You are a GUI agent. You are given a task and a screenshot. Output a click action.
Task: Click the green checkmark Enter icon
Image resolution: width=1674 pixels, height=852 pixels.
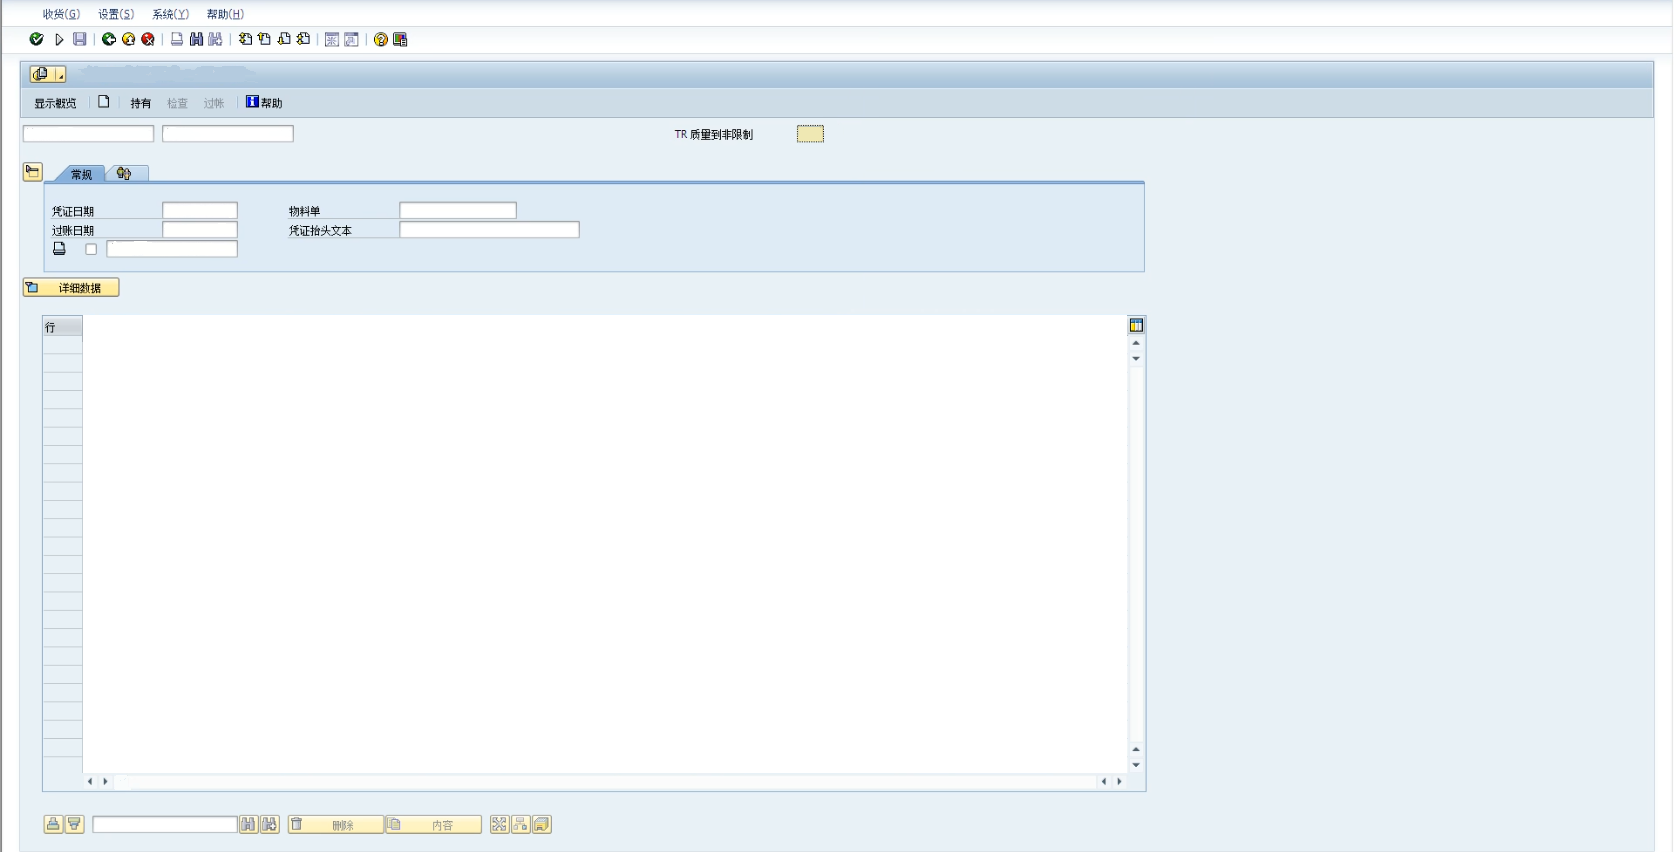(36, 39)
